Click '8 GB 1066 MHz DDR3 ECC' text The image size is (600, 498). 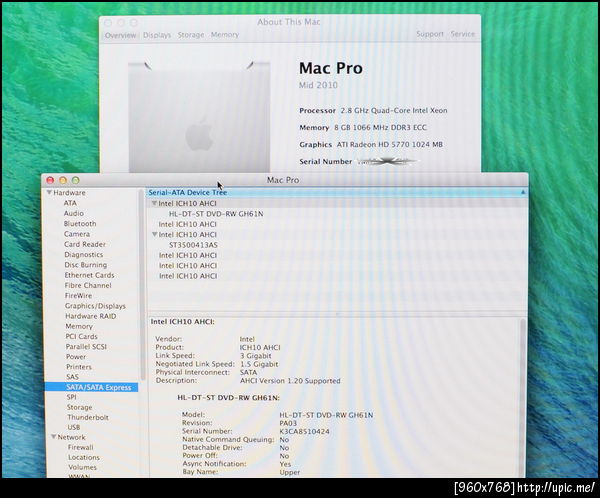[x=380, y=127]
